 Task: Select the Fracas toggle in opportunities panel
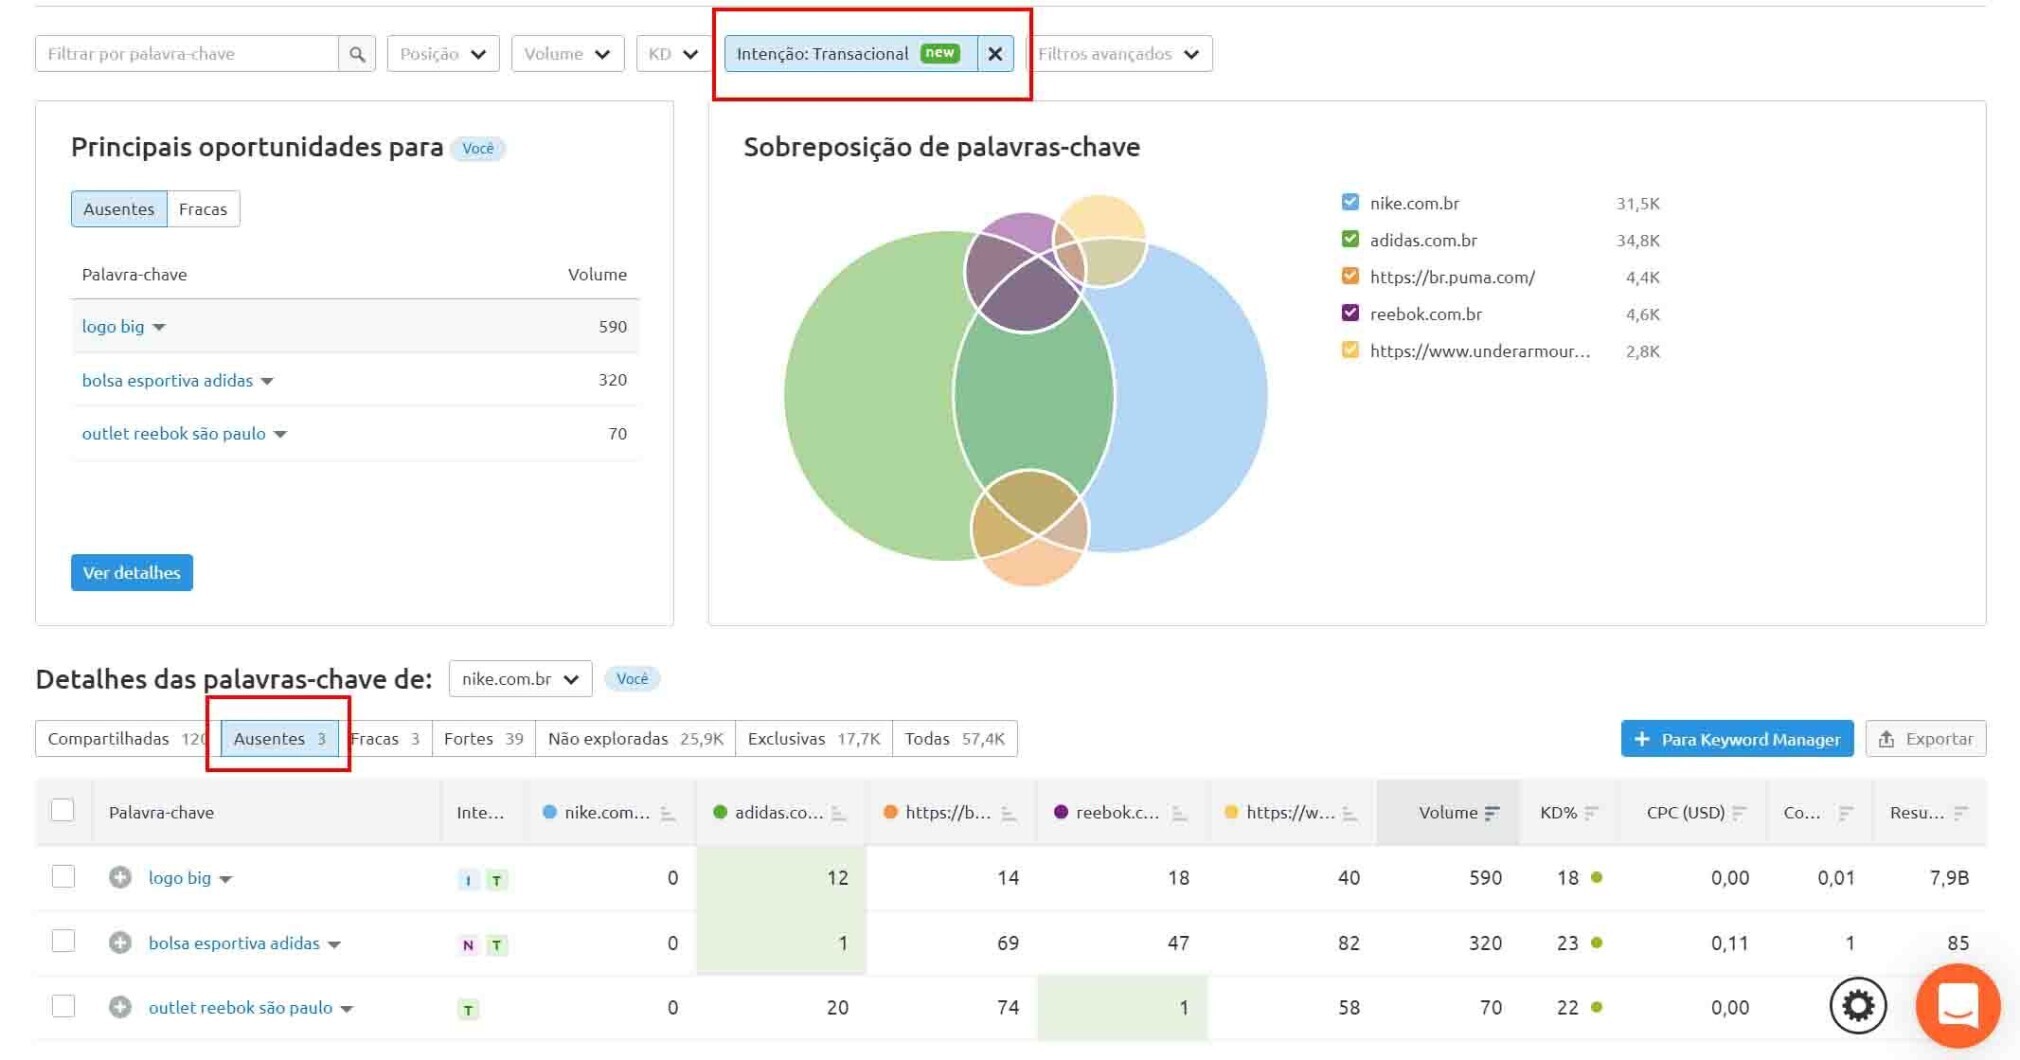tap(203, 209)
